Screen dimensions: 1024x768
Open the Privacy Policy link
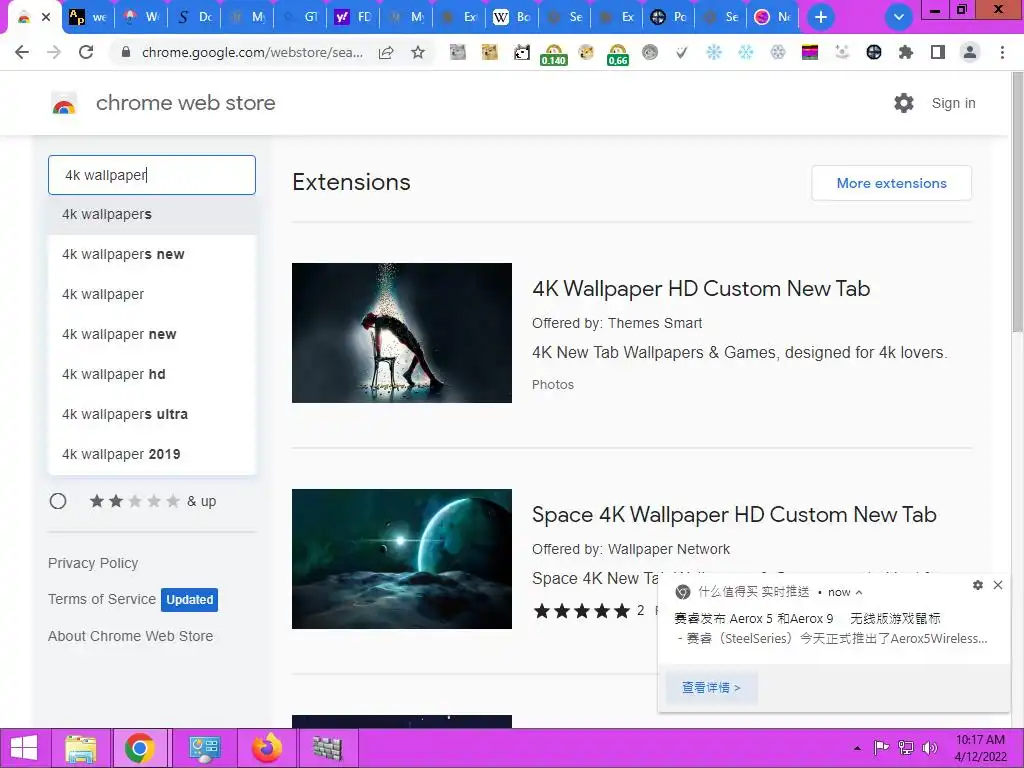pyautogui.click(x=93, y=563)
